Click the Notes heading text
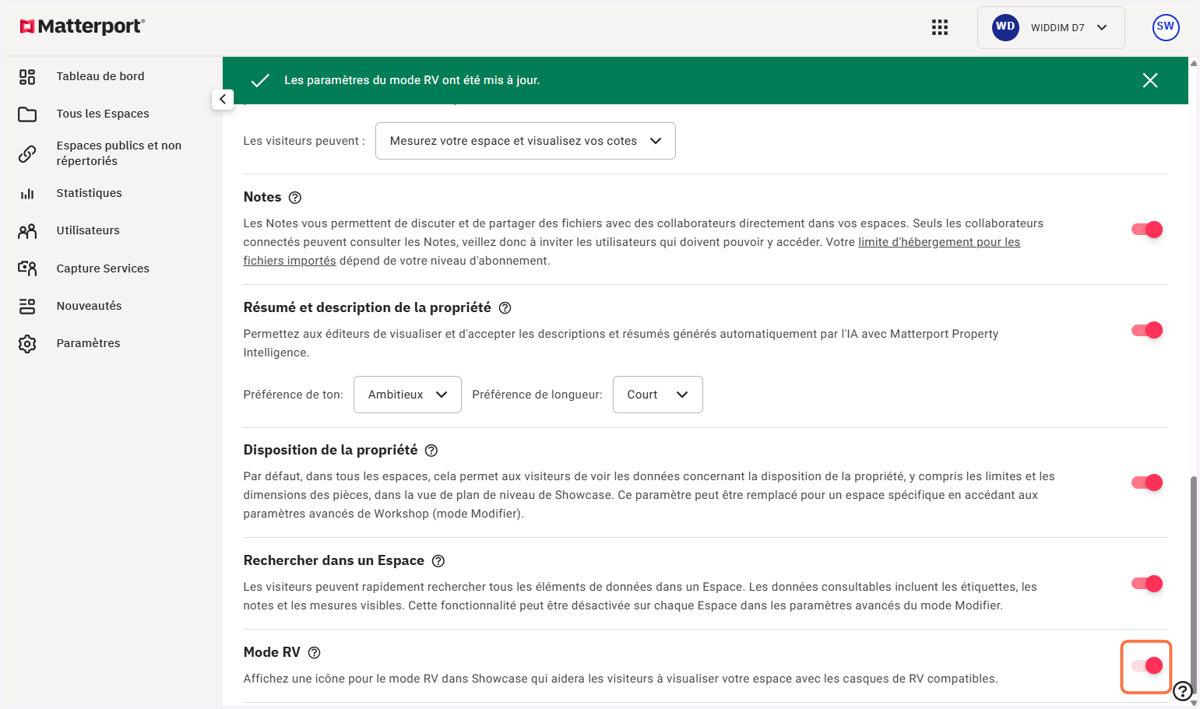Viewport: 1200px width, 709px height. pos(262,197)
